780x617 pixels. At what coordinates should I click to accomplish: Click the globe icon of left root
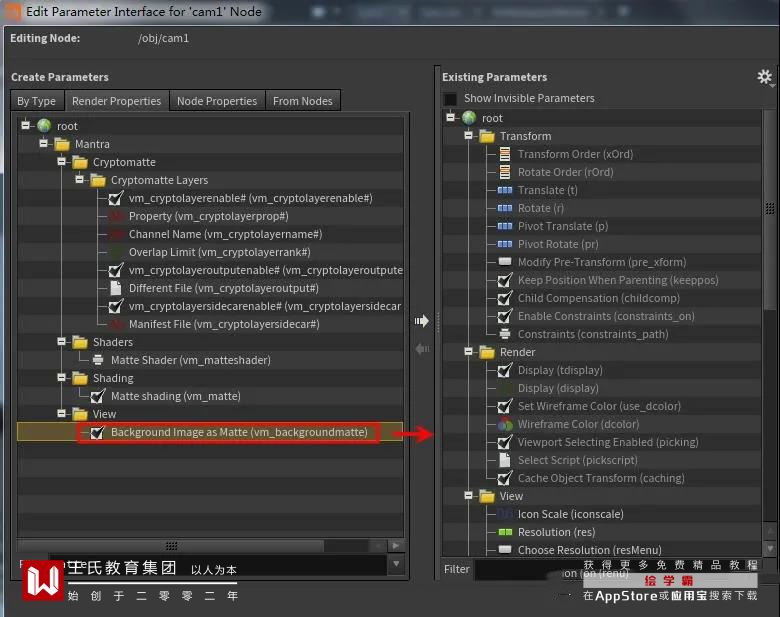44,126
